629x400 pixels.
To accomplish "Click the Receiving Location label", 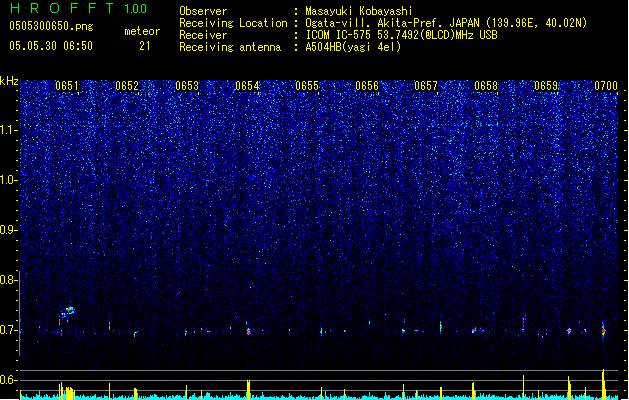I will [x=233, y=23].
